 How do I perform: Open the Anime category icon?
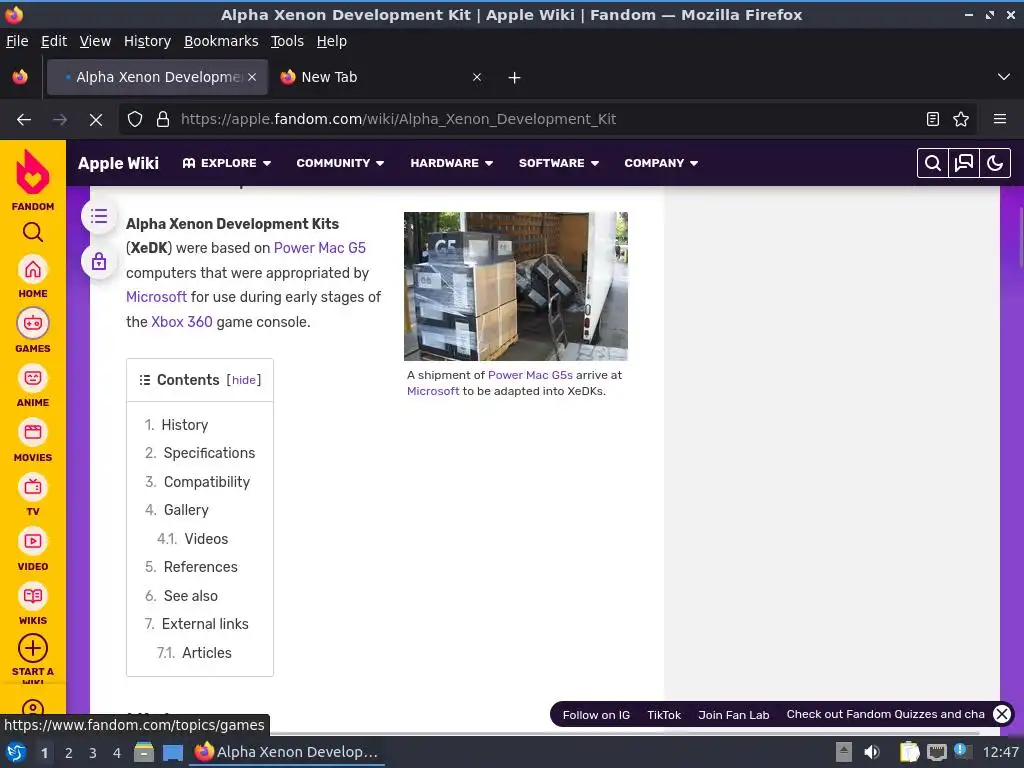click(x=33, y=378)
